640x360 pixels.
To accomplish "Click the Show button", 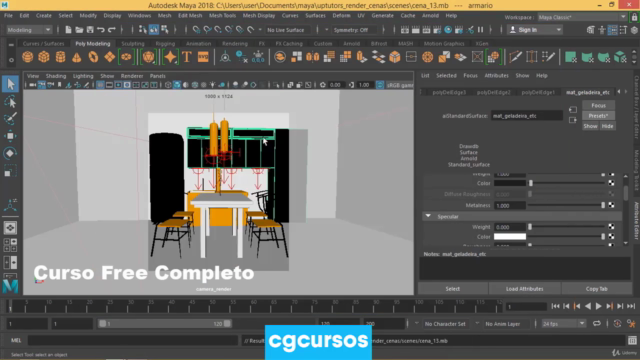I will pos(590,126).
